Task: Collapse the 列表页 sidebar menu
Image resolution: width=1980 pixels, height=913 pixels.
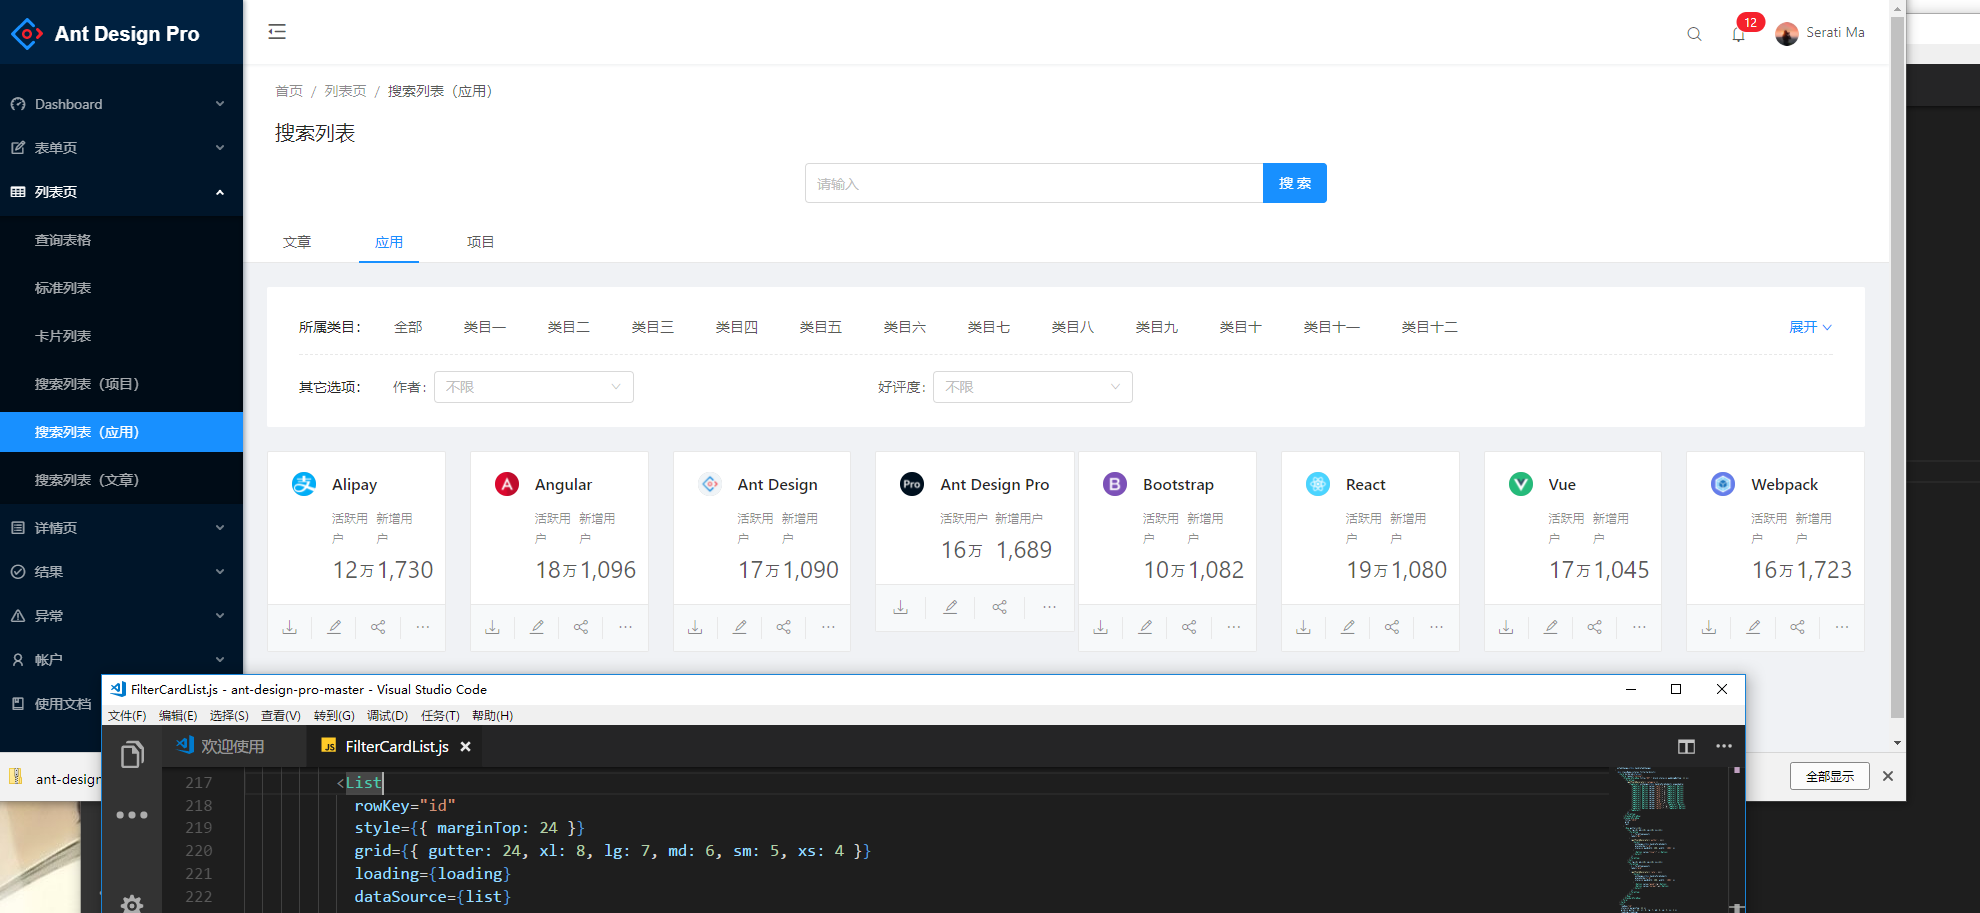Action: 121,192
